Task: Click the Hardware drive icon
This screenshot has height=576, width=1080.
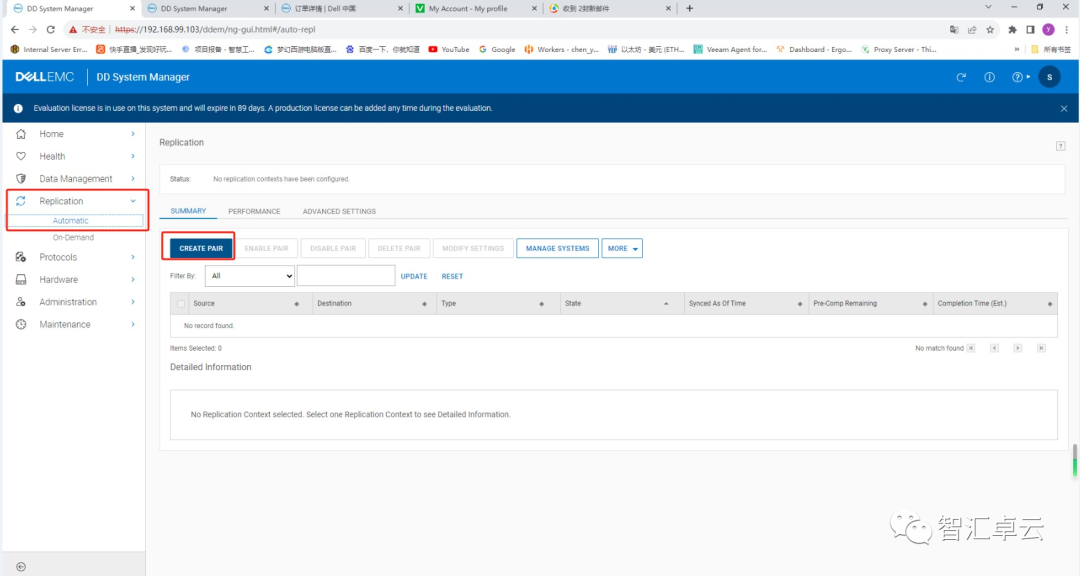Action: click(21, 280)
